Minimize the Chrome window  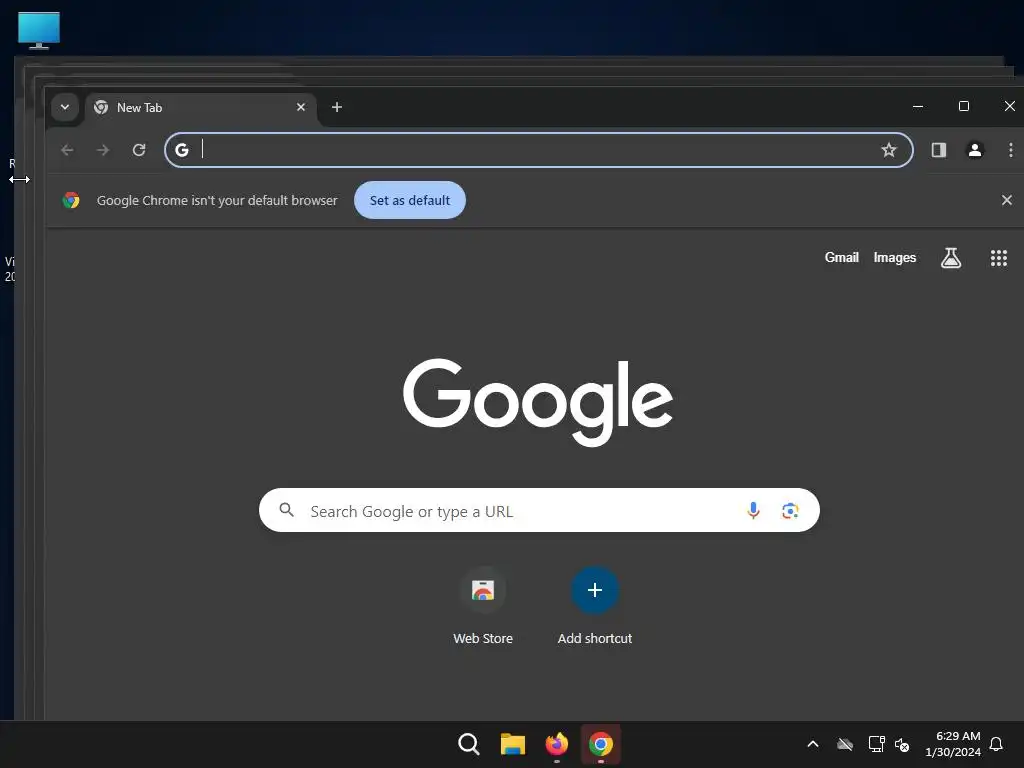(x=918, y=106)
